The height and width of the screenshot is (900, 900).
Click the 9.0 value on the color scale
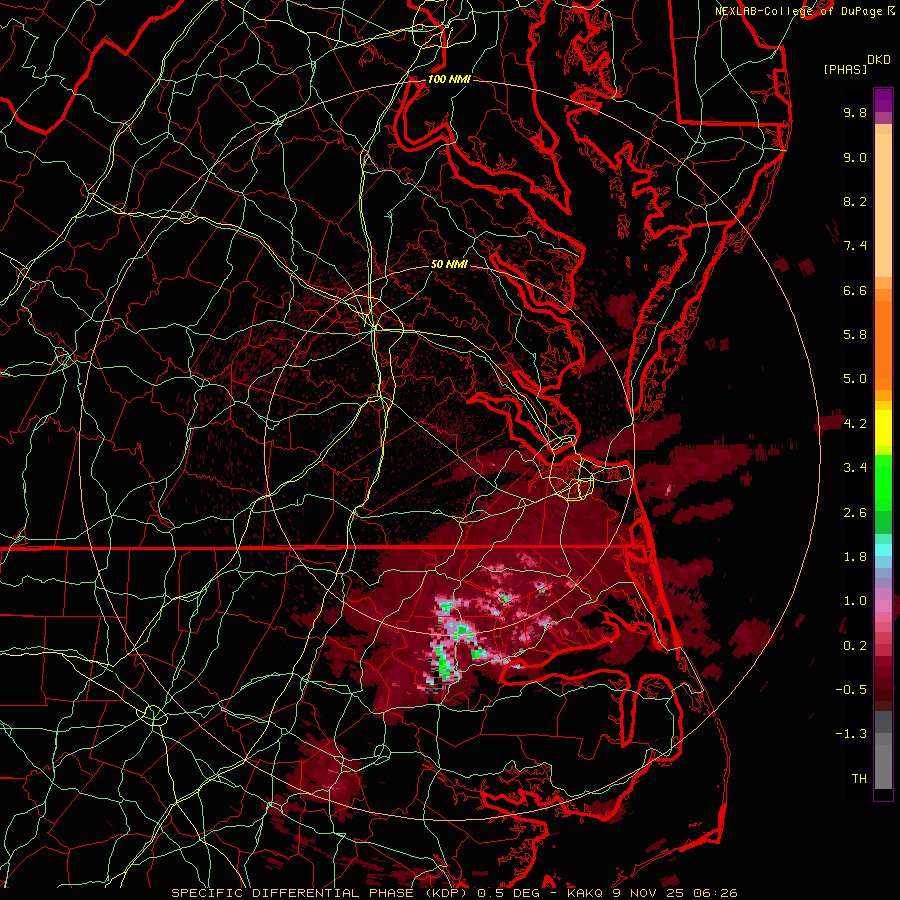coord(855,157)
